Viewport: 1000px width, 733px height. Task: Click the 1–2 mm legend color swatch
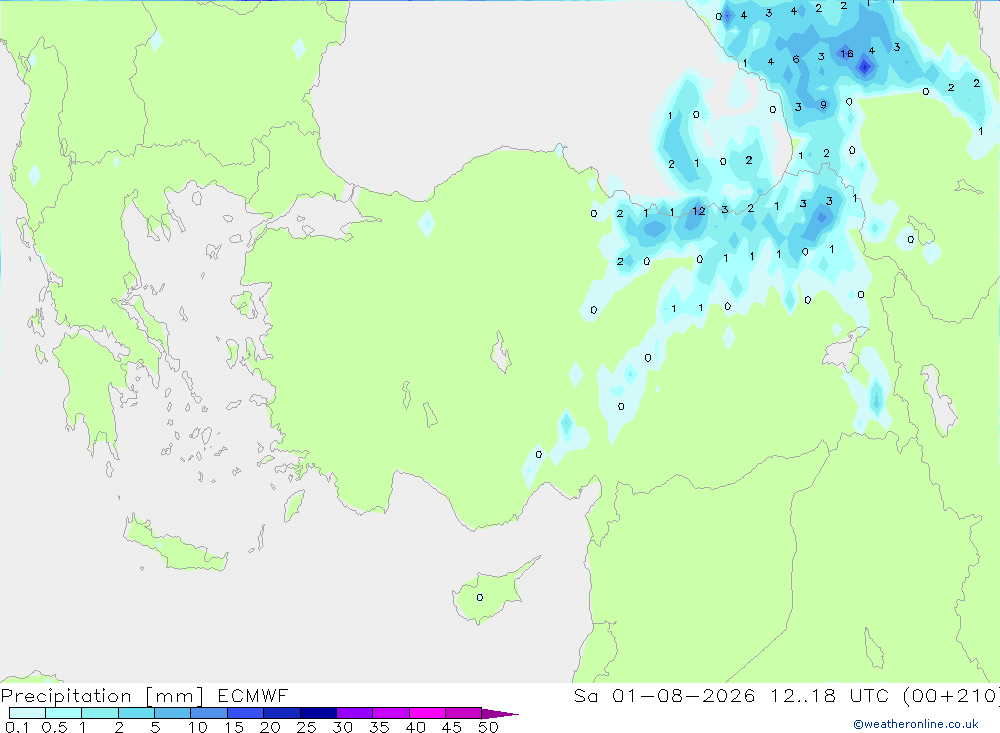[100, 713]
